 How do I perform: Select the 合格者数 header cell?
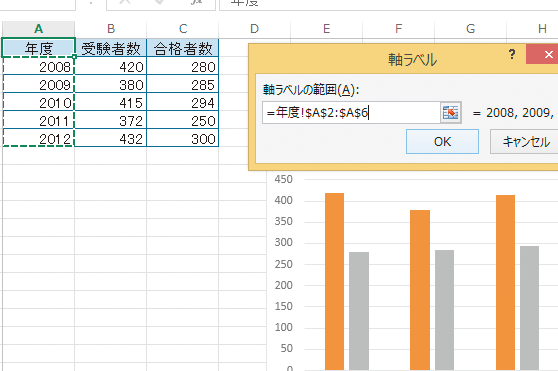[x=183, y=48]
